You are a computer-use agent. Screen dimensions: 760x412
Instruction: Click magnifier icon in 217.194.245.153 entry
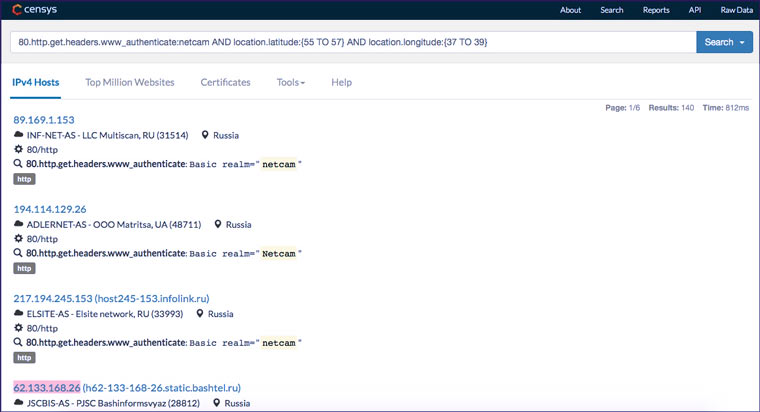coord(18,342)
